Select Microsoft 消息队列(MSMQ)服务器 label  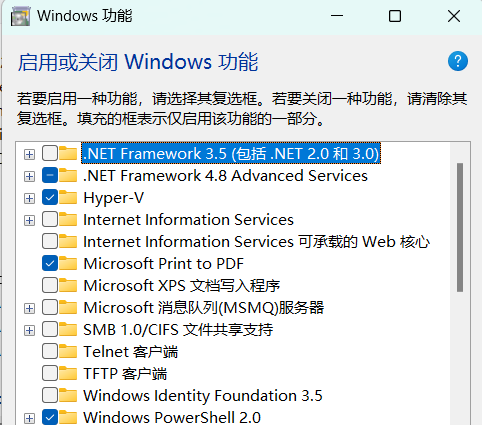(203, 308)
